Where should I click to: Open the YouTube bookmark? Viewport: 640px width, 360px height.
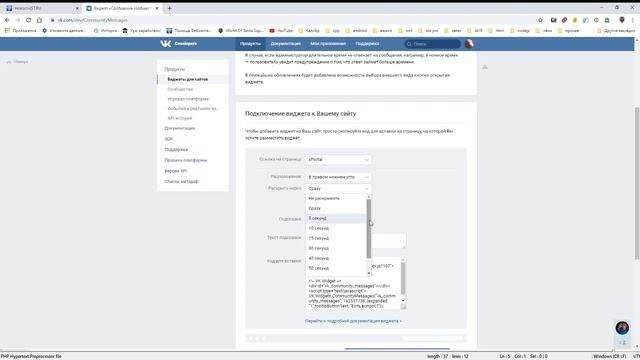tap(281, 31)
